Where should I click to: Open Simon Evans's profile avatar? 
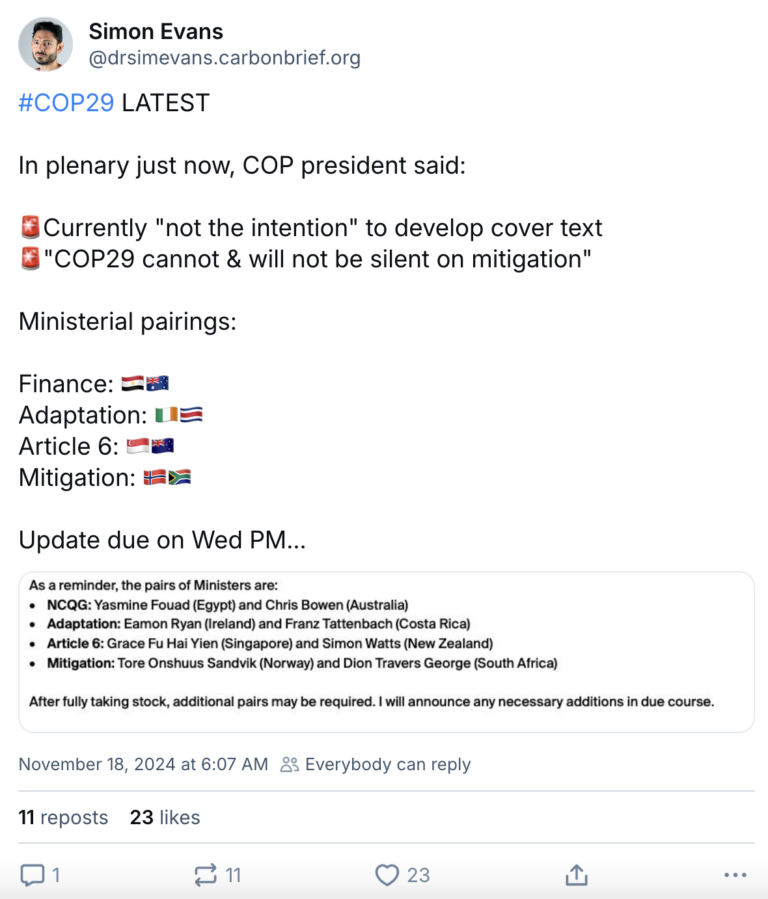pyautogui.click(x=46, y=44)
